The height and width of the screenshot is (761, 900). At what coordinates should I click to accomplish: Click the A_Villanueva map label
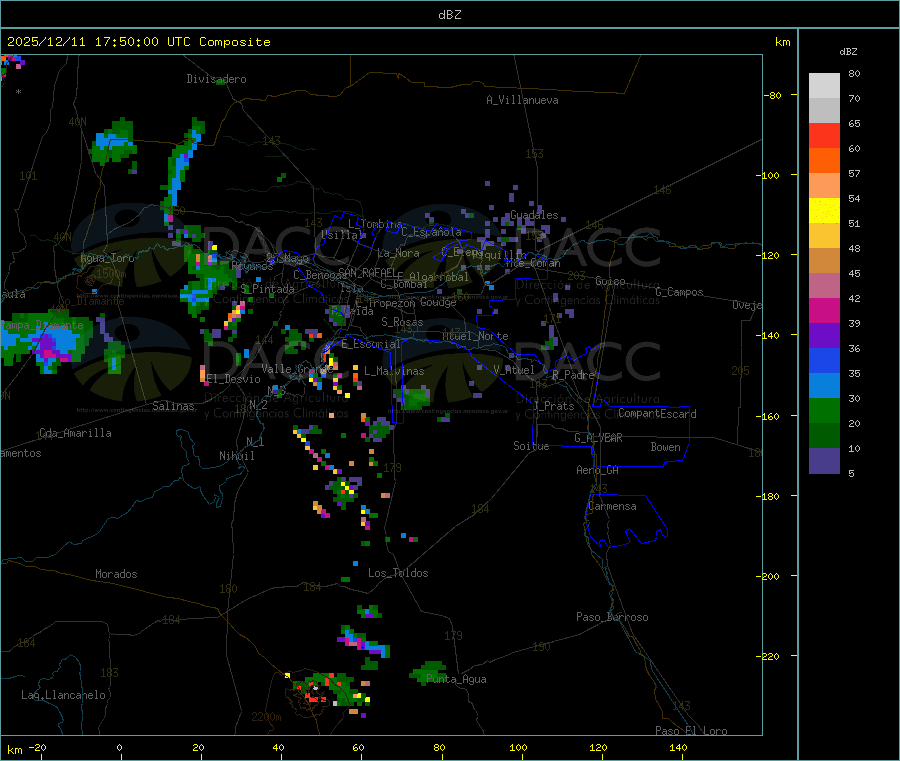[522, 100]
